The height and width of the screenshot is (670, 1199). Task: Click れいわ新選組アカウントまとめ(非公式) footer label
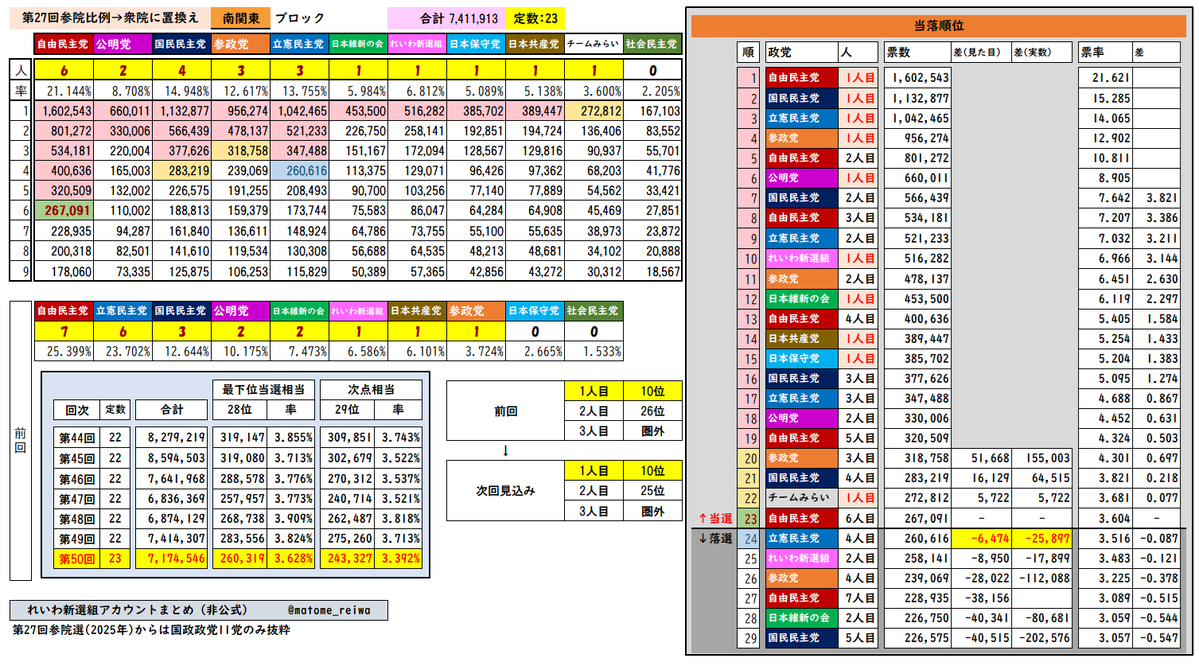tap(138, 610)
